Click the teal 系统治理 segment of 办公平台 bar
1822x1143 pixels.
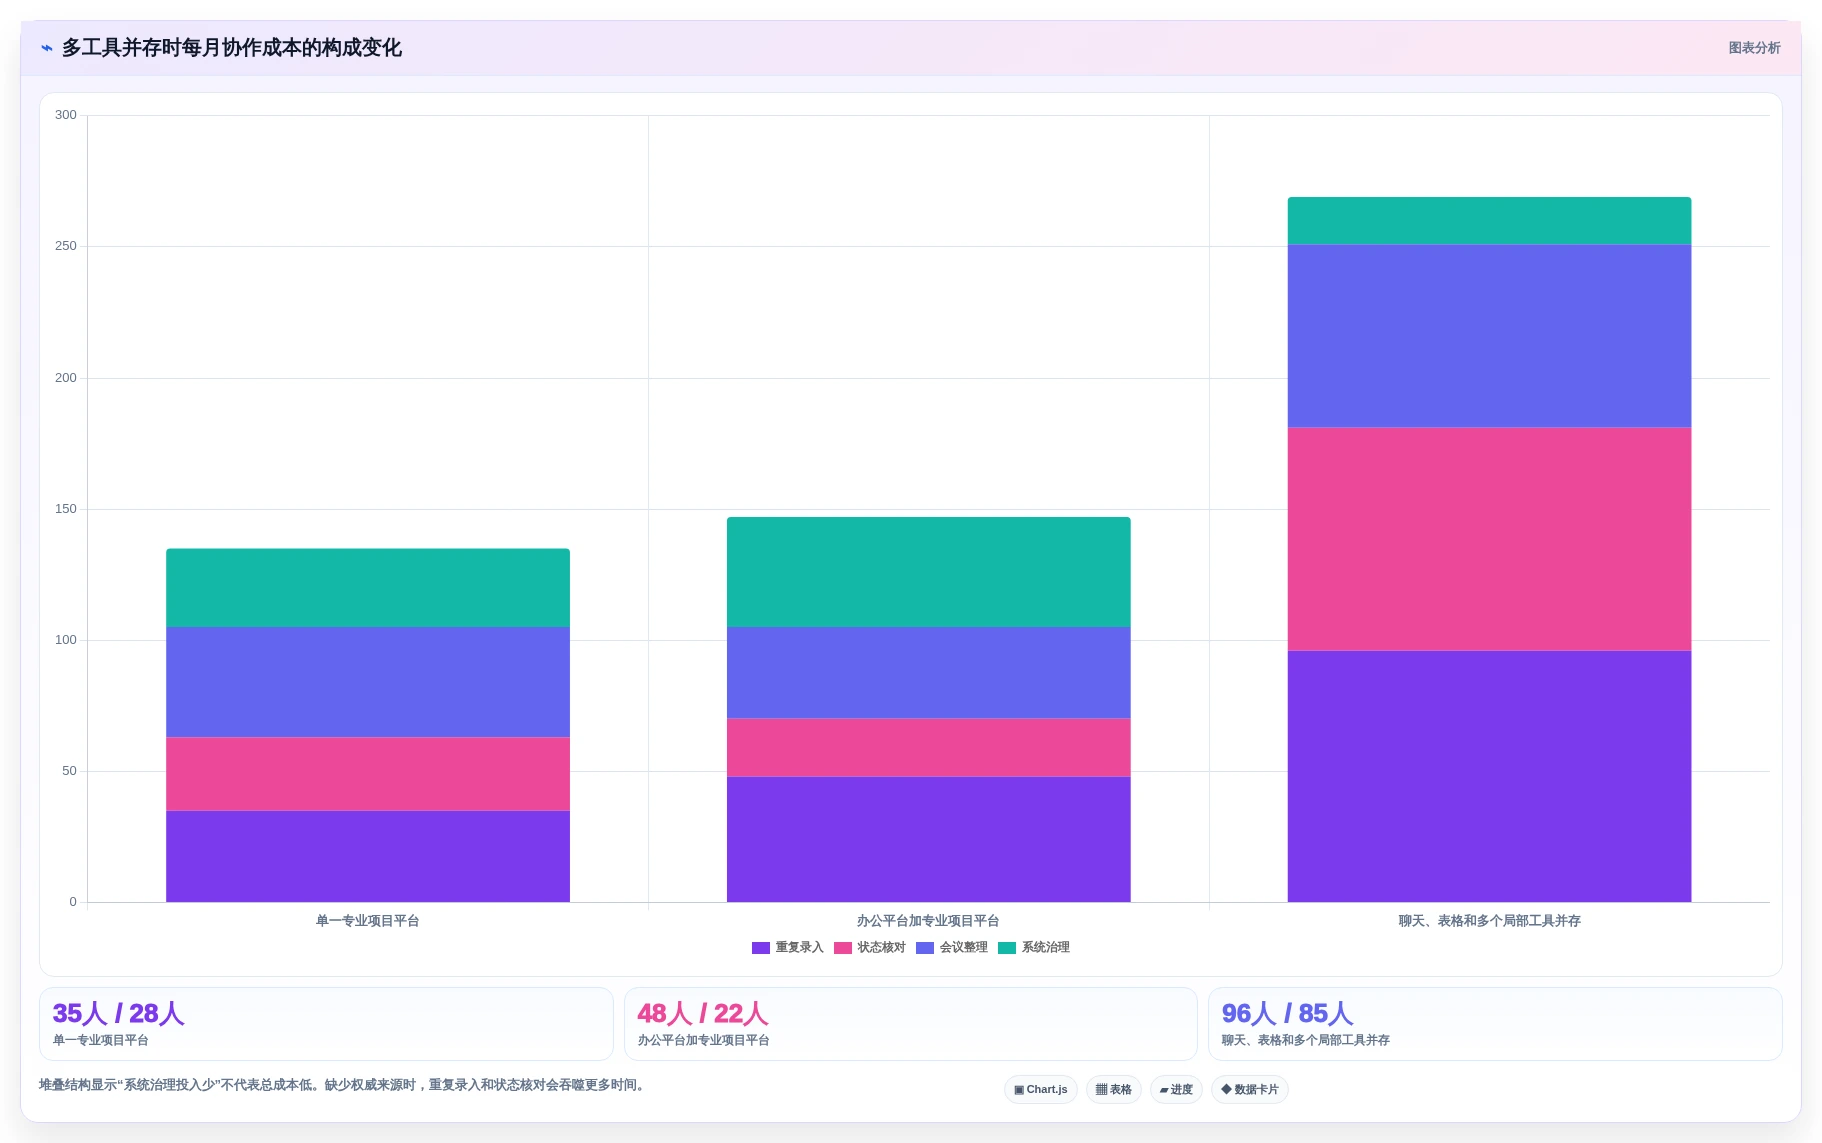(928, 572)
